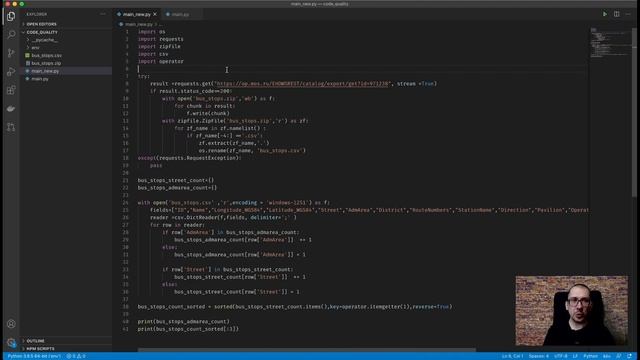This screenshot has height=360, width=640.
Task: Click 'bus_stops_count_sorted' on line 38
Action: click(171, 307)
